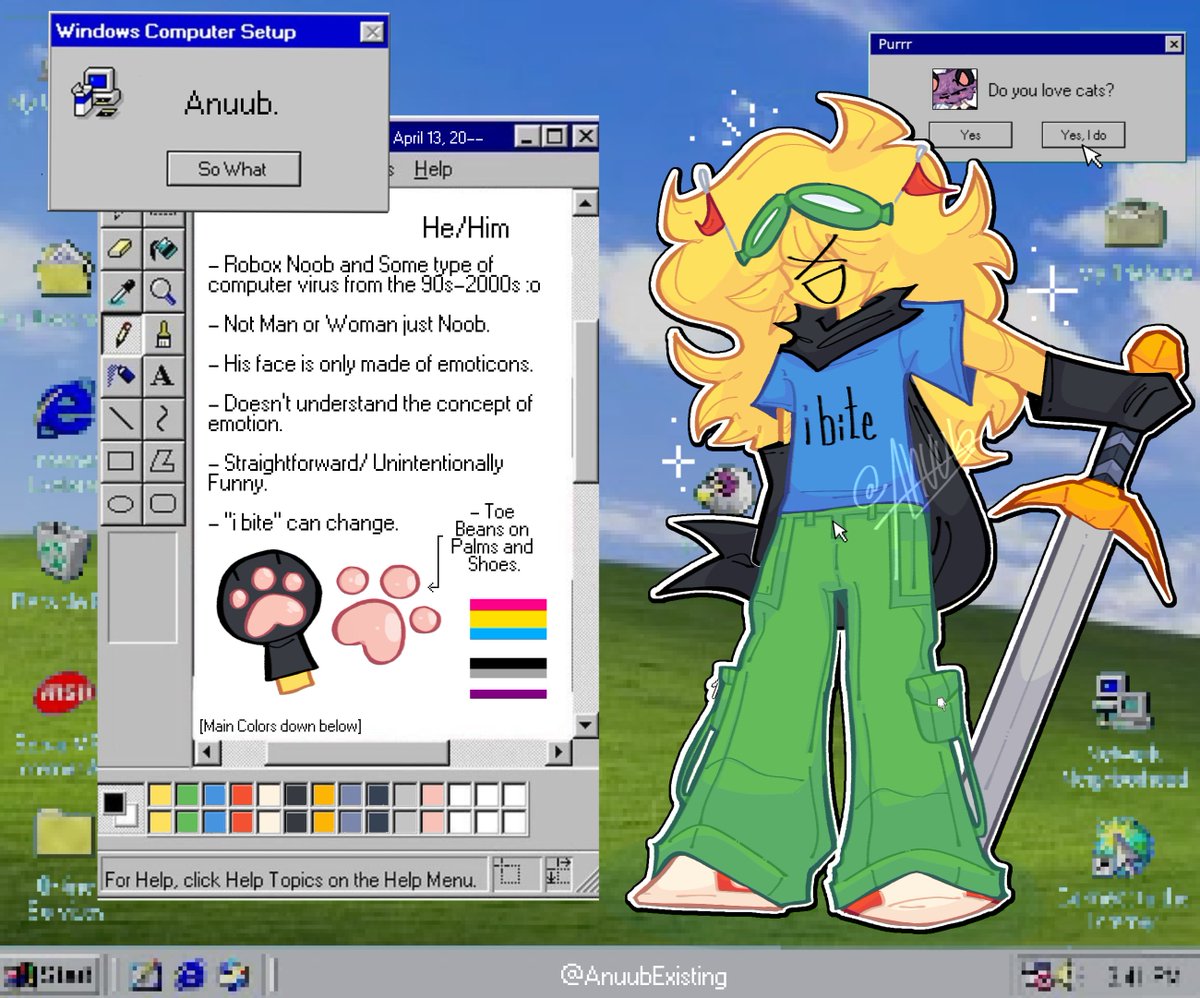Select the Online Services folder icon

[63, 832]
